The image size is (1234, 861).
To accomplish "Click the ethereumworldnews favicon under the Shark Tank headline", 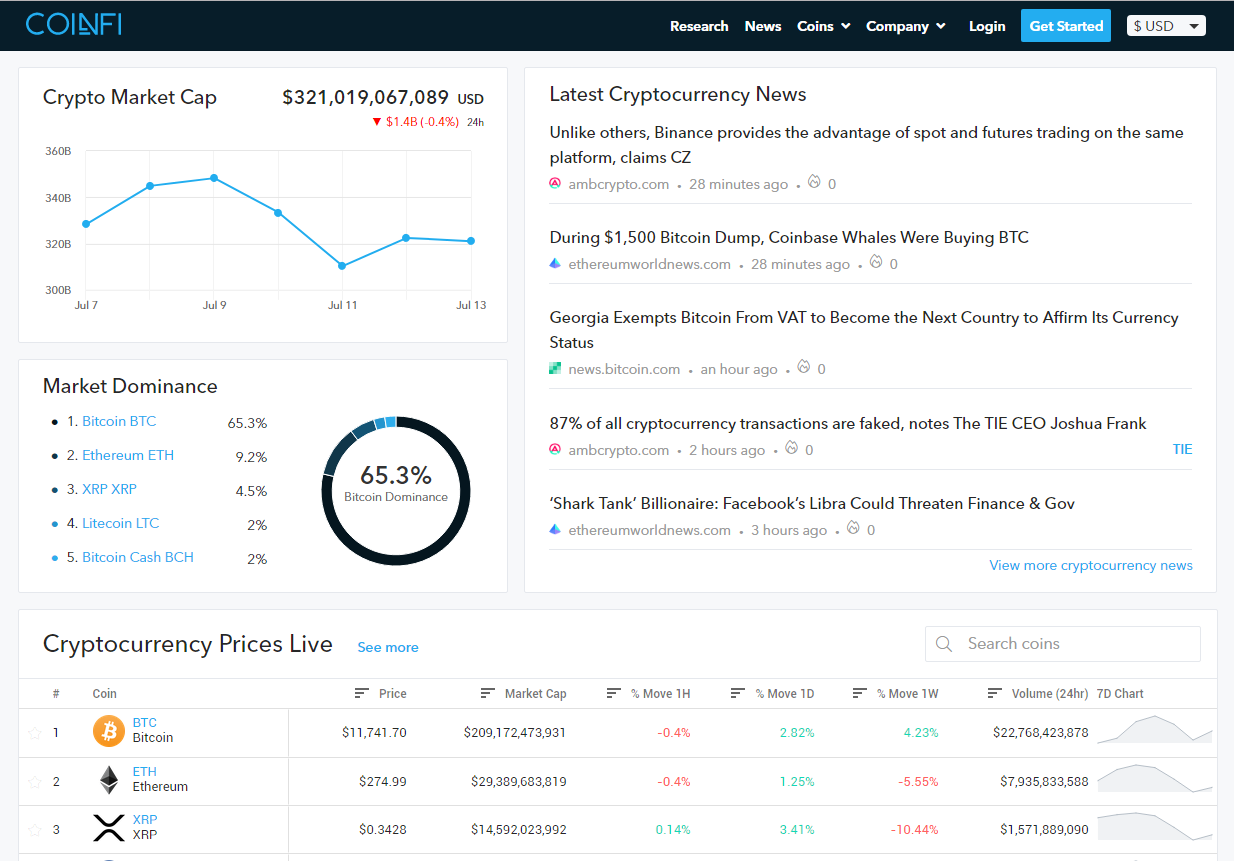I will click(556, 530).
